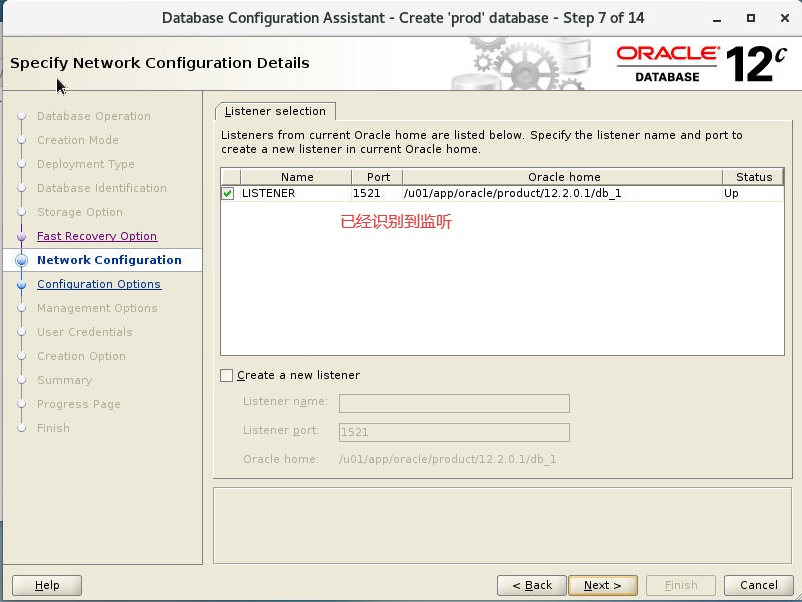This screenshot has width=802, height=602.
Task: Jump to Configuration Options step
Action: tap(99, 284)
